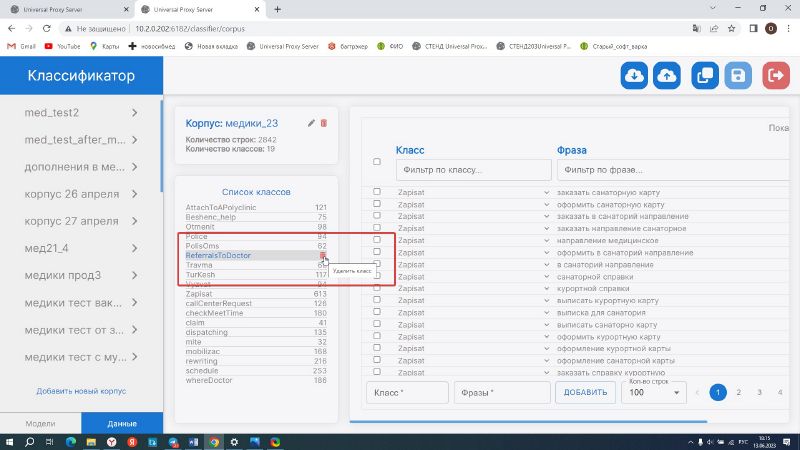Image resolution: width=800 pixels, height=450 pixels.
Task: Delete the ReferralsToDoctor class via trash icon
Action: coord(323,256)
